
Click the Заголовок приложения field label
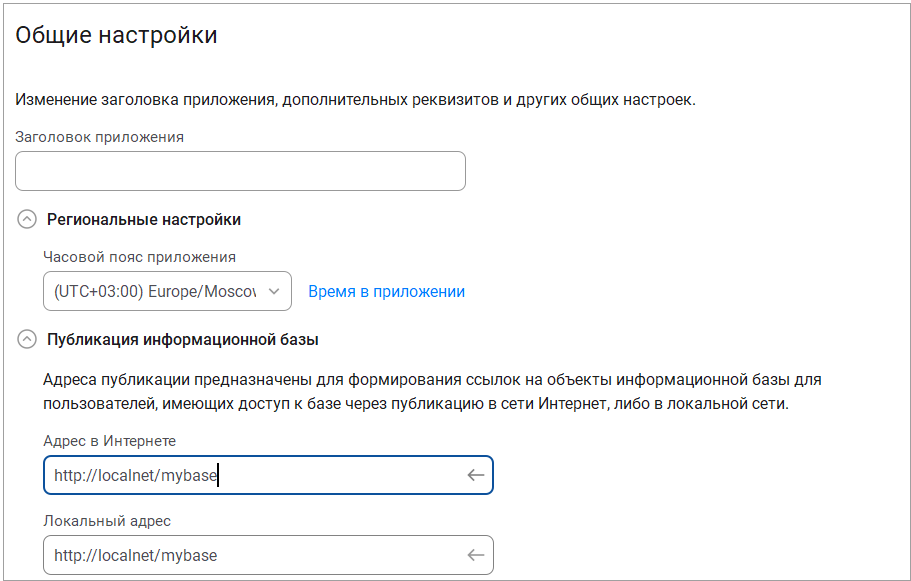(x=99, y=137)
